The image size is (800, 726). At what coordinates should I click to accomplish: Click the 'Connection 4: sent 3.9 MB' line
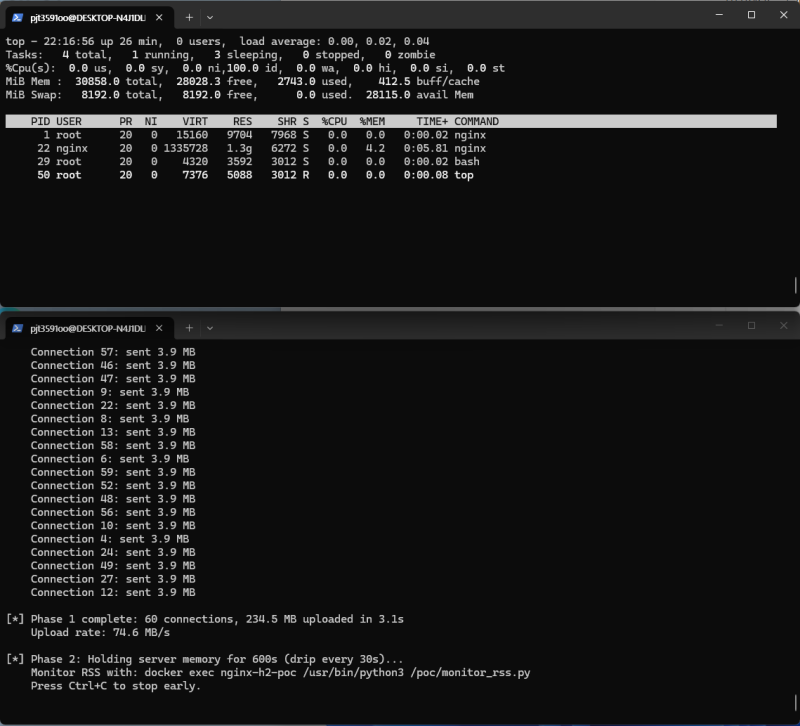point(110,539)
